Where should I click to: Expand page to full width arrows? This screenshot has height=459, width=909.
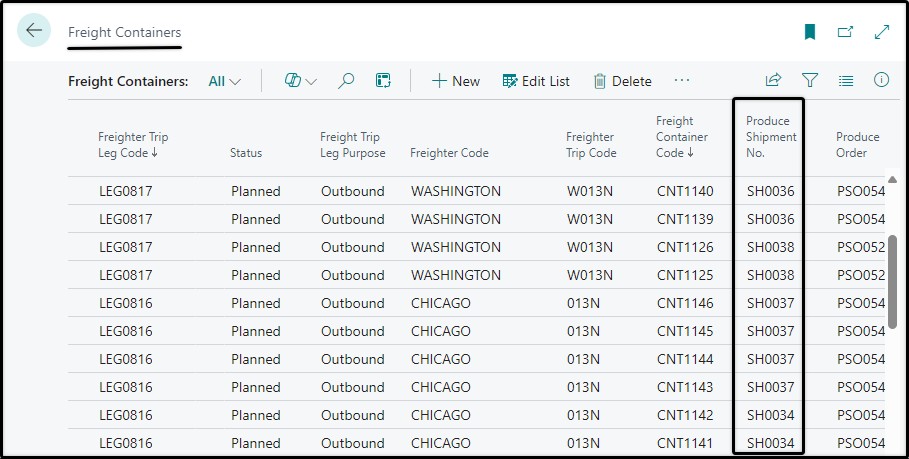click(x=881, y=32)
